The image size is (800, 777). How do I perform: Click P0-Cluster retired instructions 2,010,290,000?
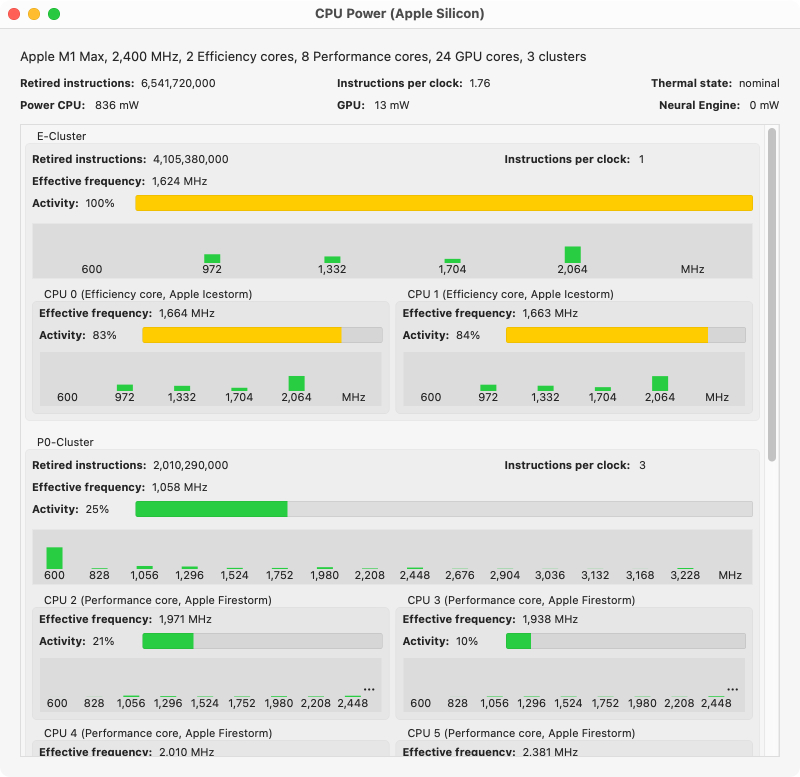191,465
